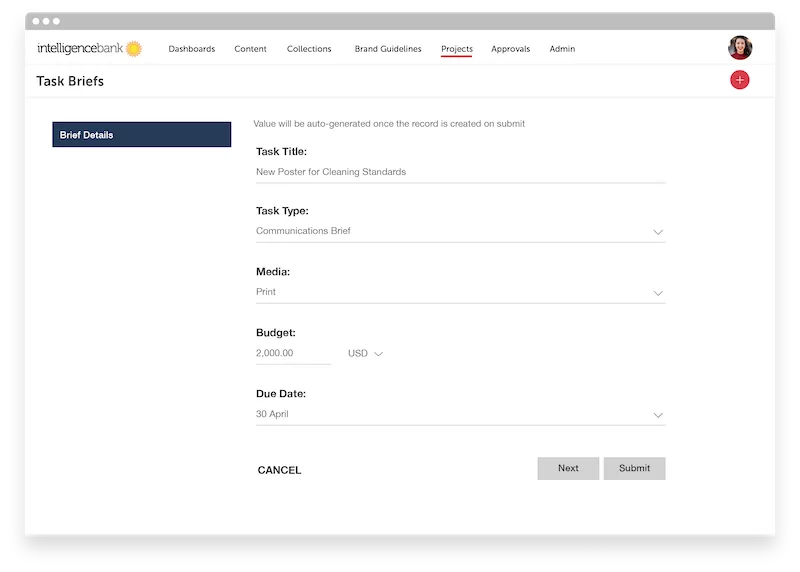Open Collections in the navigation
The height and width of the screenshot is (572, 800).
point(309,49)
